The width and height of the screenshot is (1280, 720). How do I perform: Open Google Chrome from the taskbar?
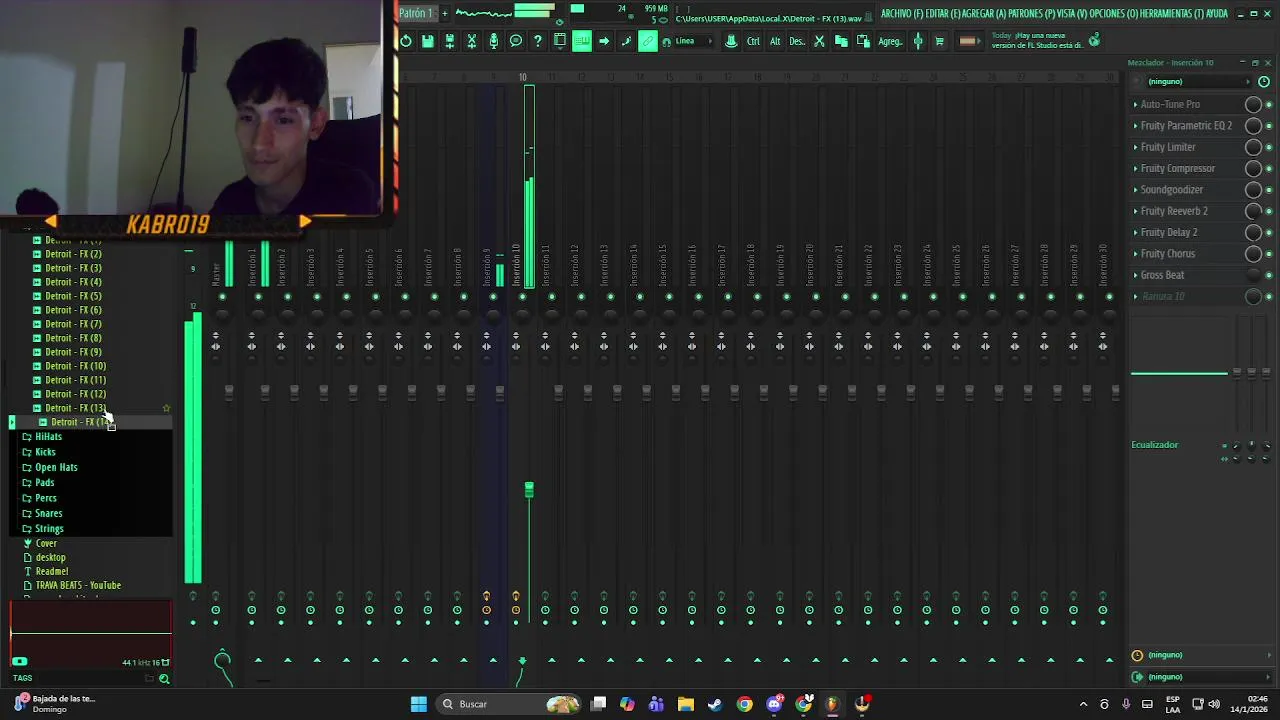(x=744, y=704)
